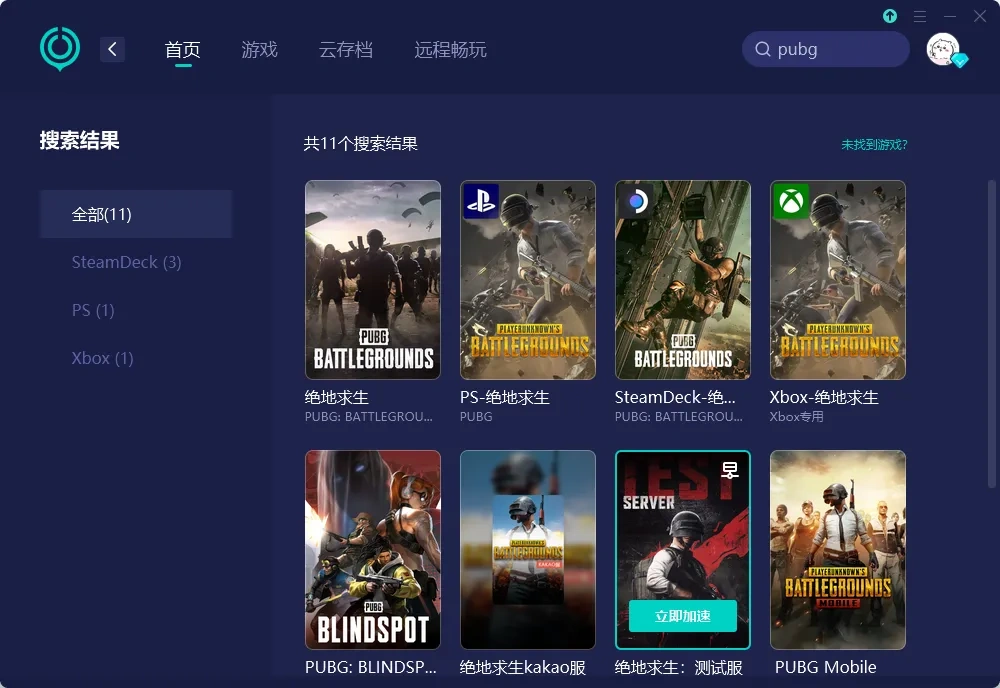Image resolution: width=1000 pixels, height=688 pixels.
Task: Switch to the 游戏 tab
Action: pyautogui.click(x=259, y=48)
